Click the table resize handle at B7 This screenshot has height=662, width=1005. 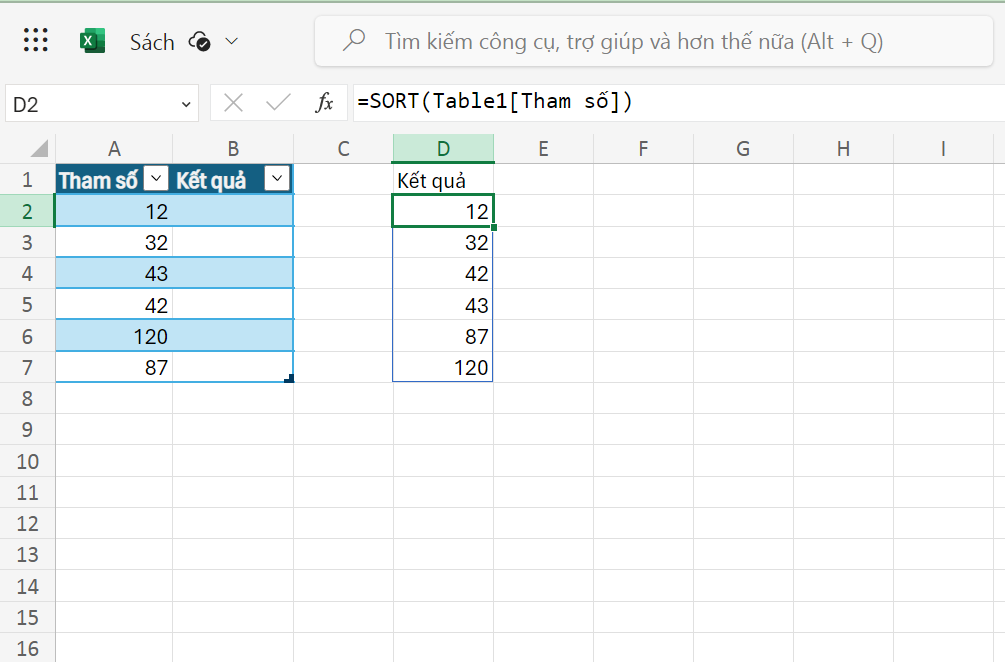290,379
